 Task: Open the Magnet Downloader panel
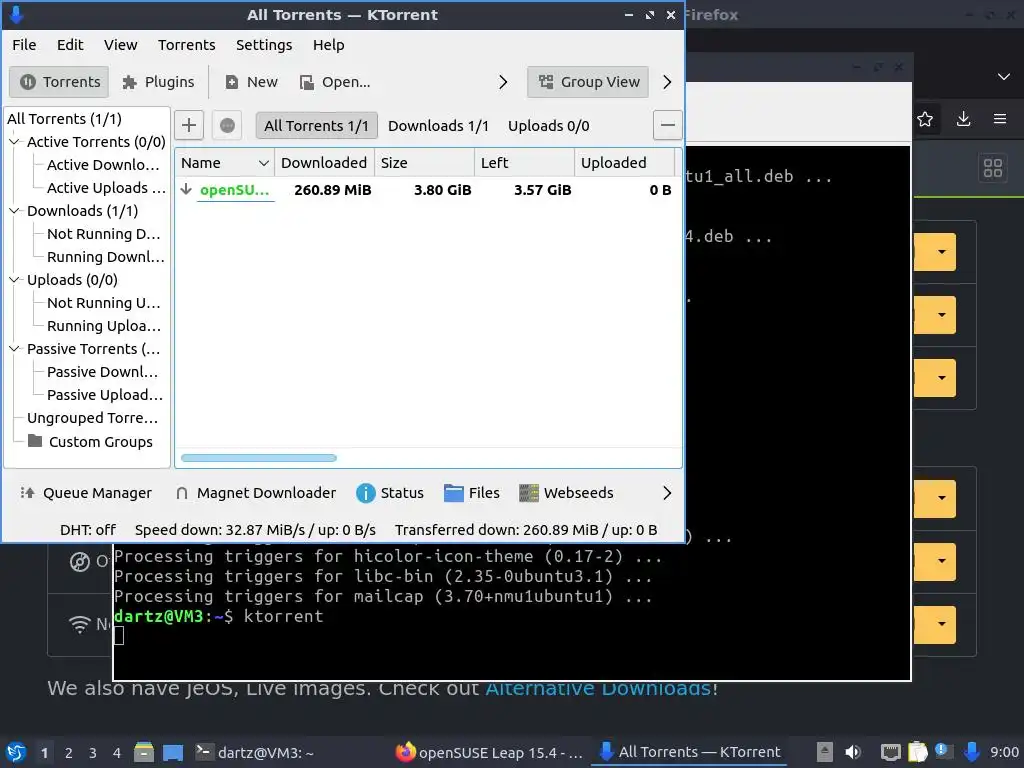(255, 493)
